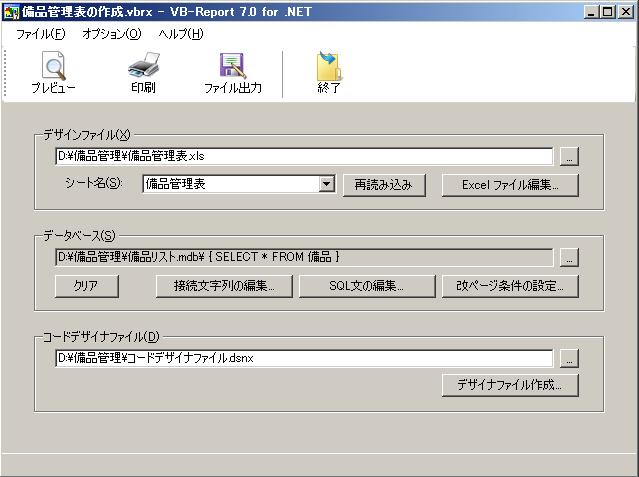Click デザイナファイル作成... button

click(510, 385)
